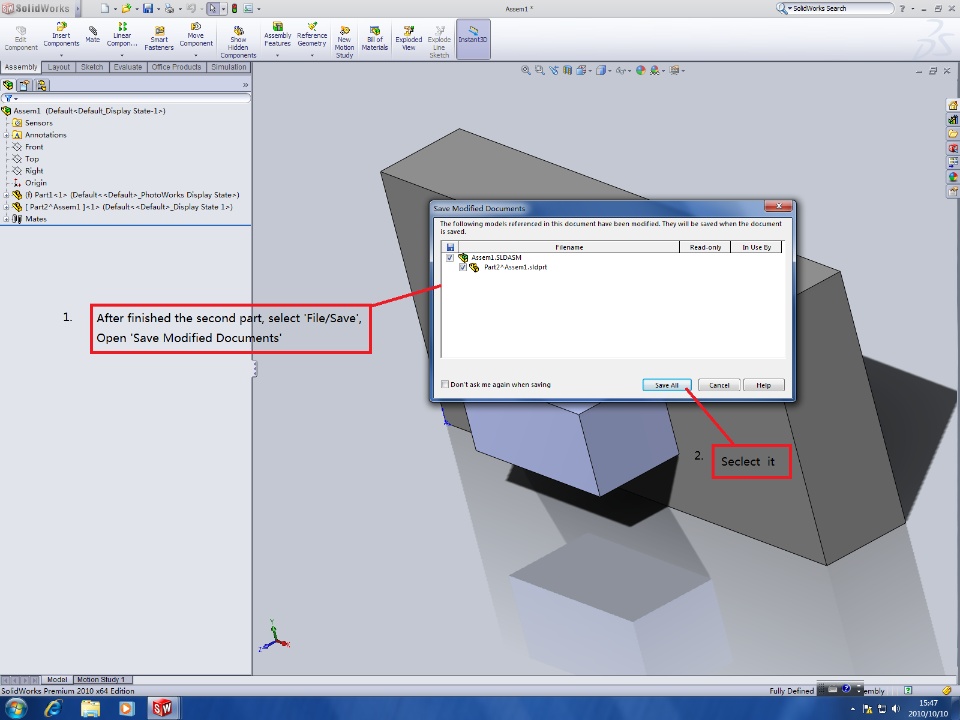Open SolidWorks Resources house icon in task pane
The height and width of the screenshot is (720, 960).
(953, 105)
